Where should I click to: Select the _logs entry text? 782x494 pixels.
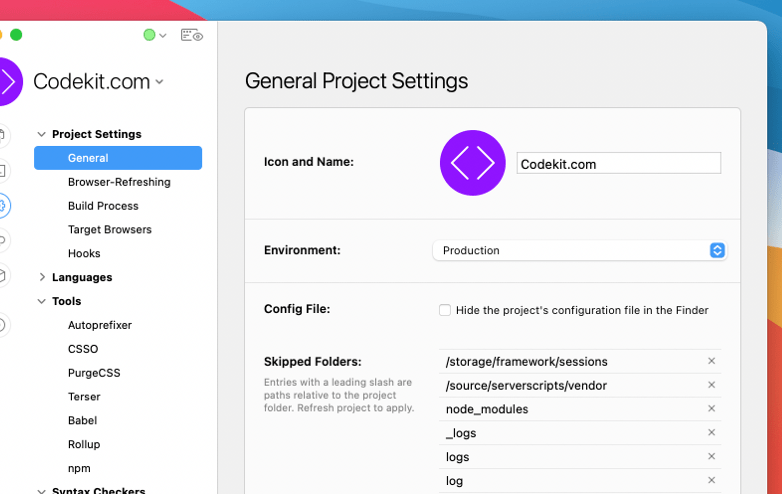461,433
